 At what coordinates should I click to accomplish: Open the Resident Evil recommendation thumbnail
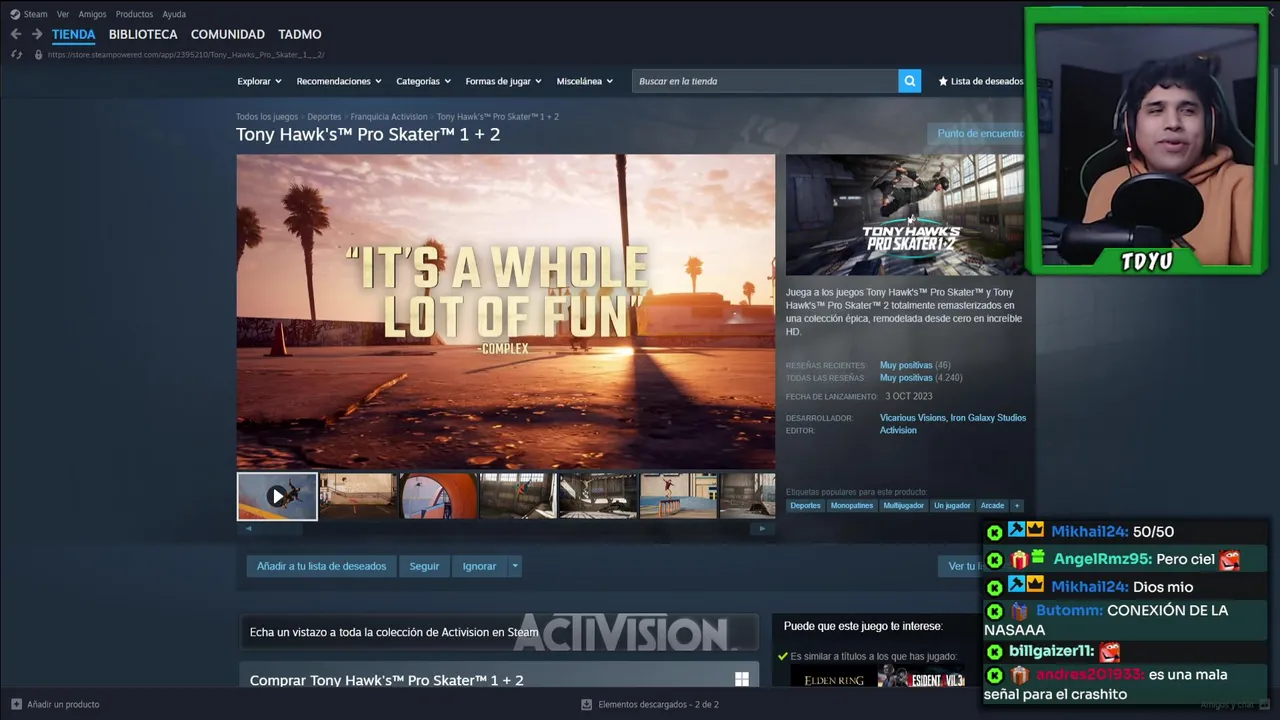(922, 679)
